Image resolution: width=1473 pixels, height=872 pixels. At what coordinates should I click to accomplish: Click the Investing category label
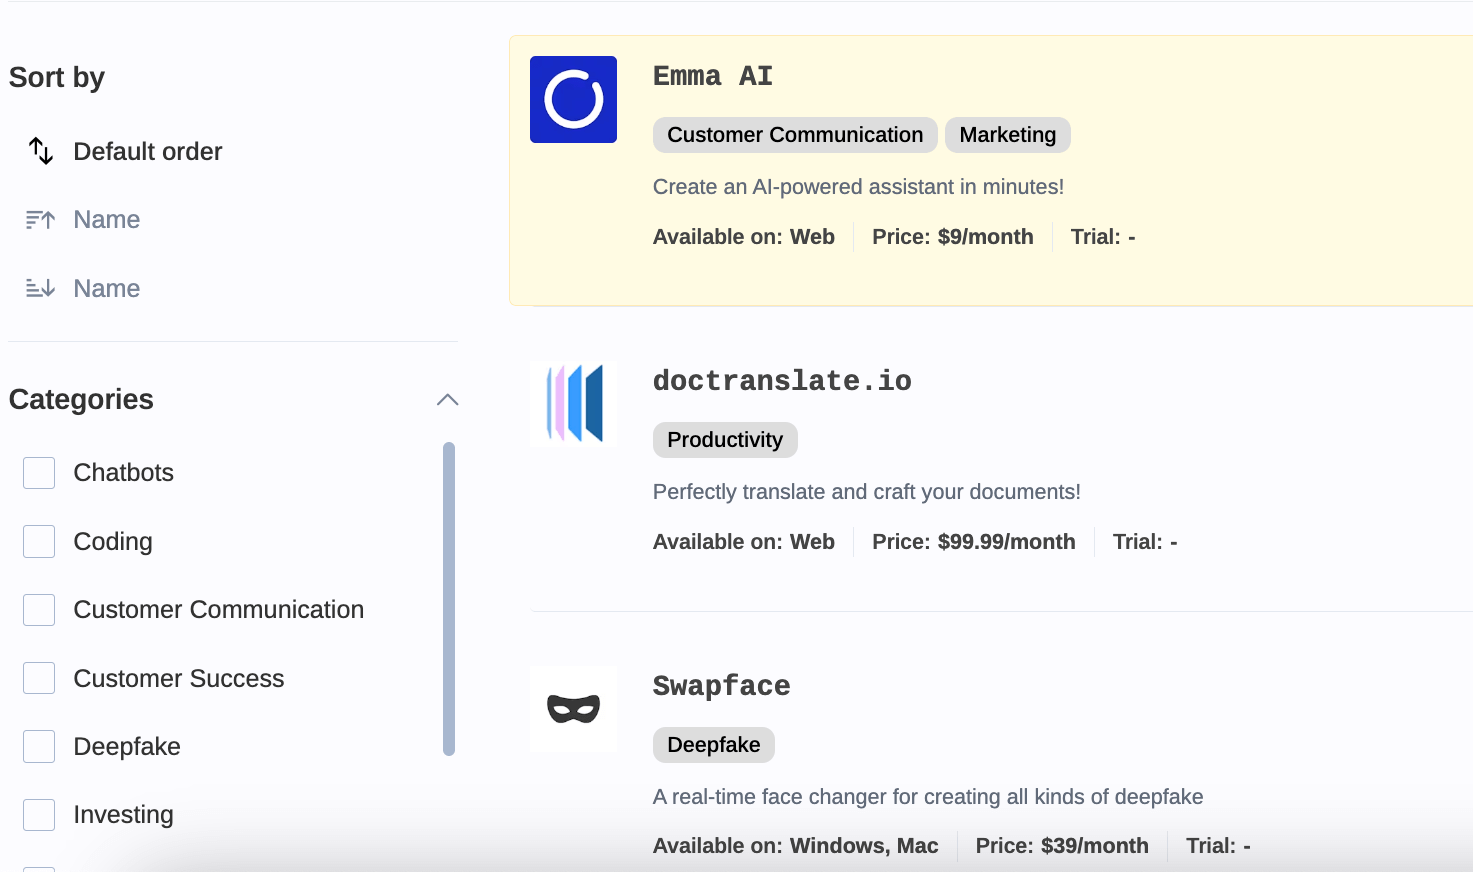point(124,815)
